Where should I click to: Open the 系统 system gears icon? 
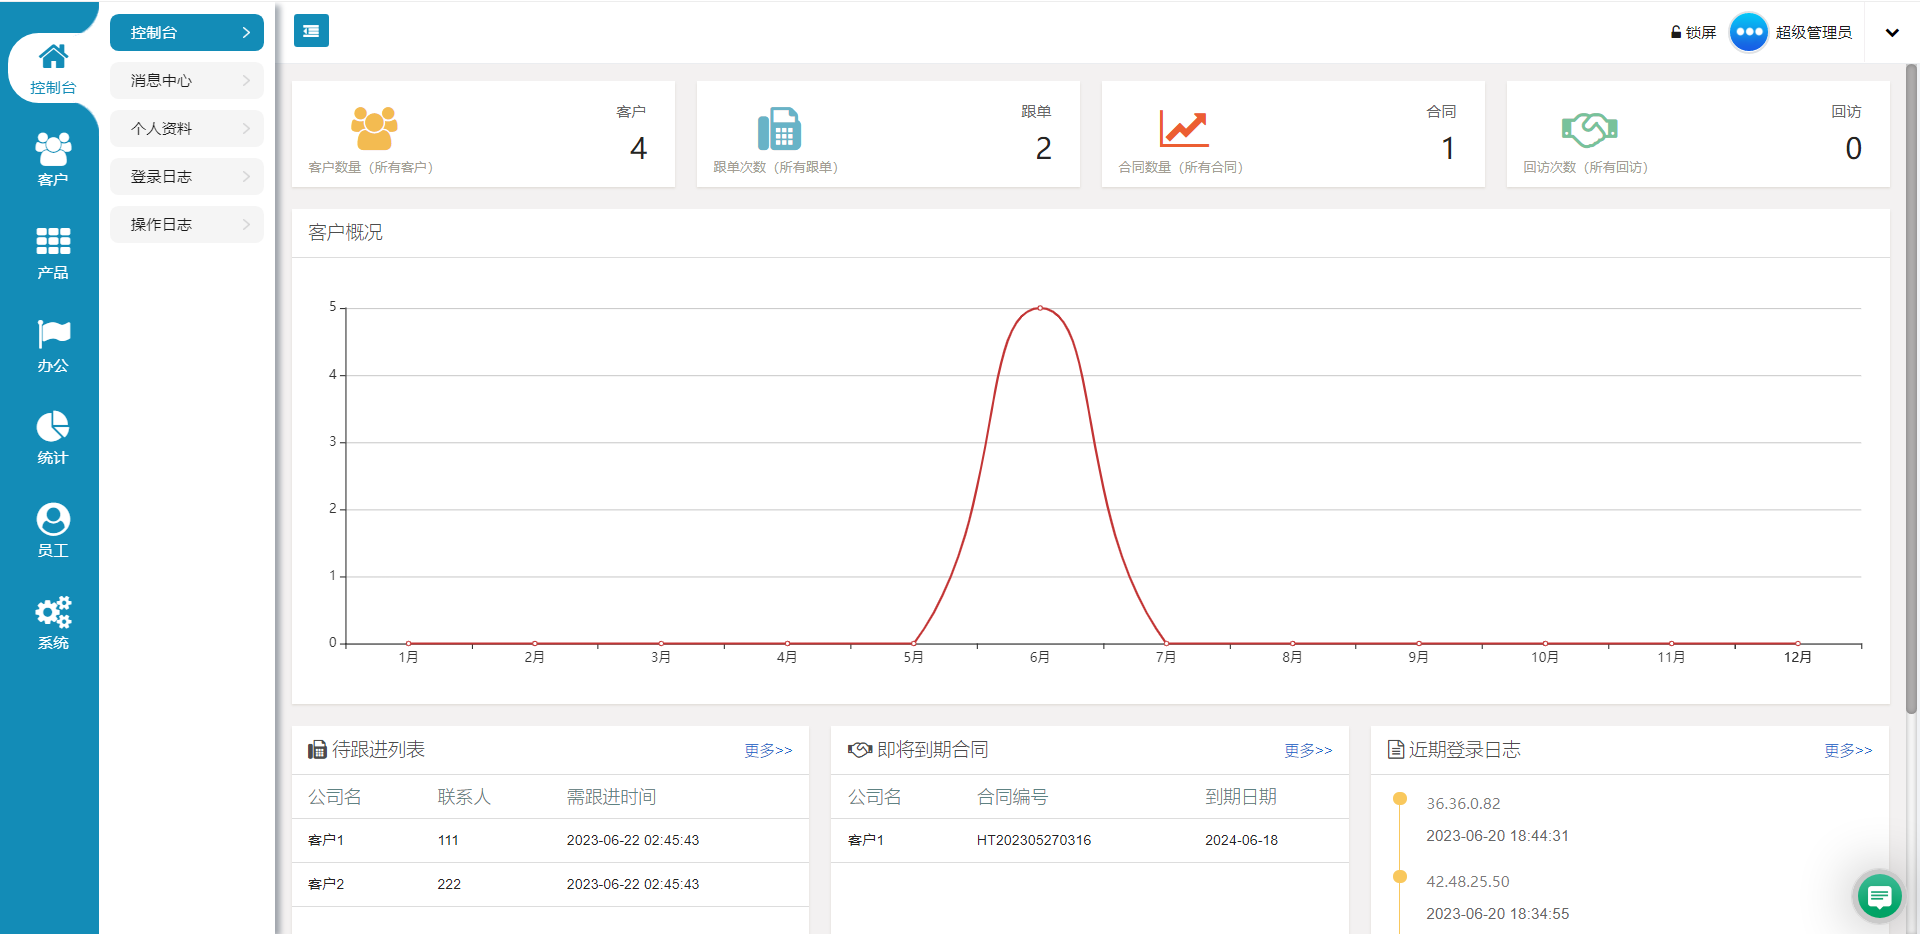click(53, 612)
